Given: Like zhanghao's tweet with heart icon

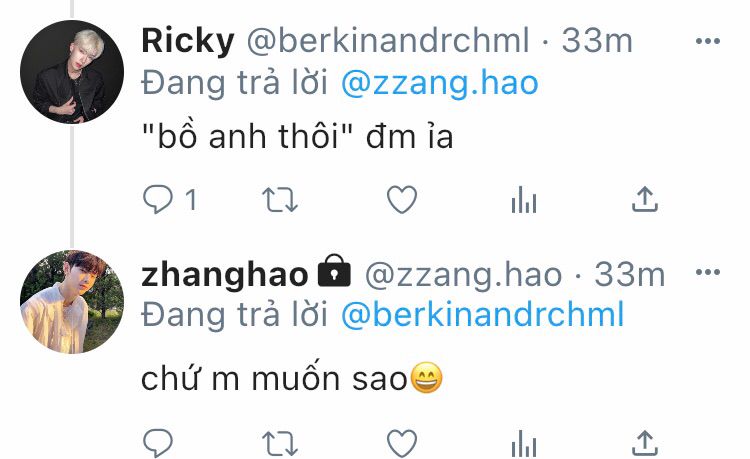Looking at the screenshot, I should 402,443.
